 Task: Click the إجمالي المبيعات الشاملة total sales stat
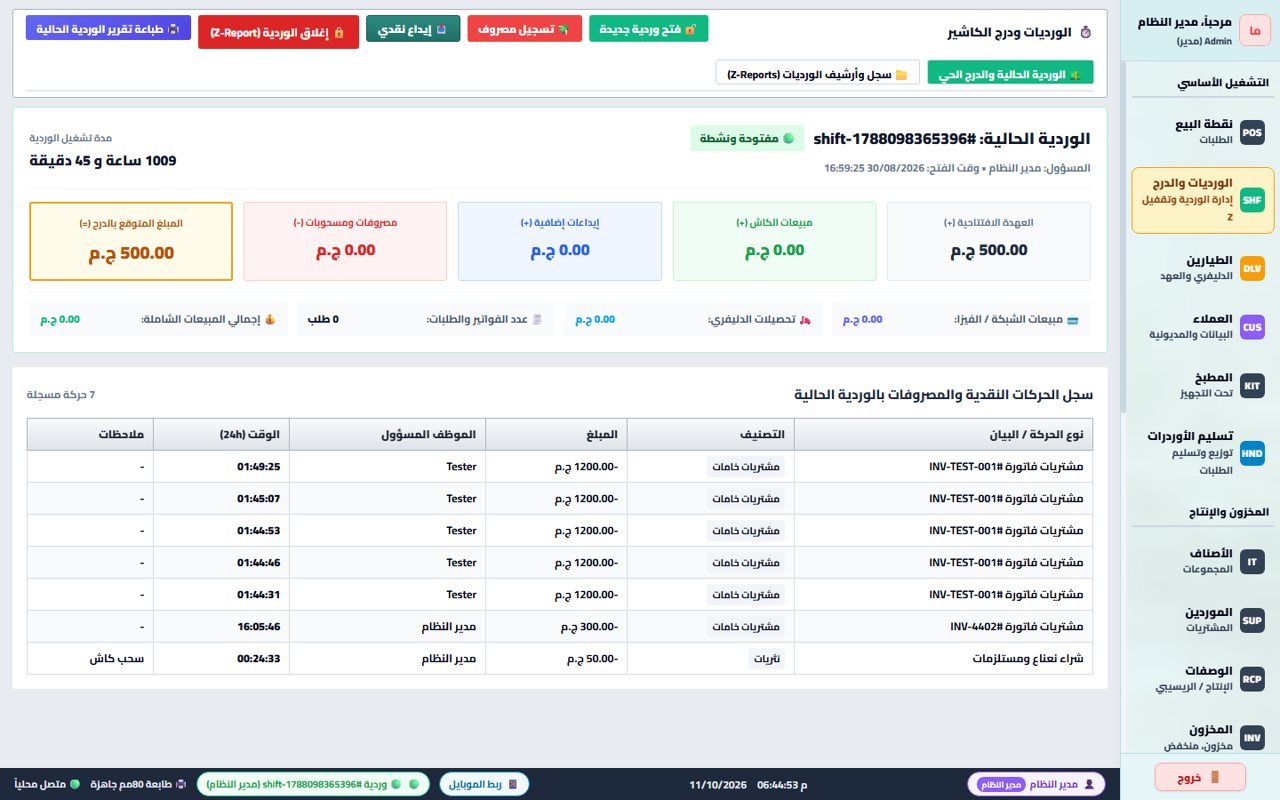point(158,319)
